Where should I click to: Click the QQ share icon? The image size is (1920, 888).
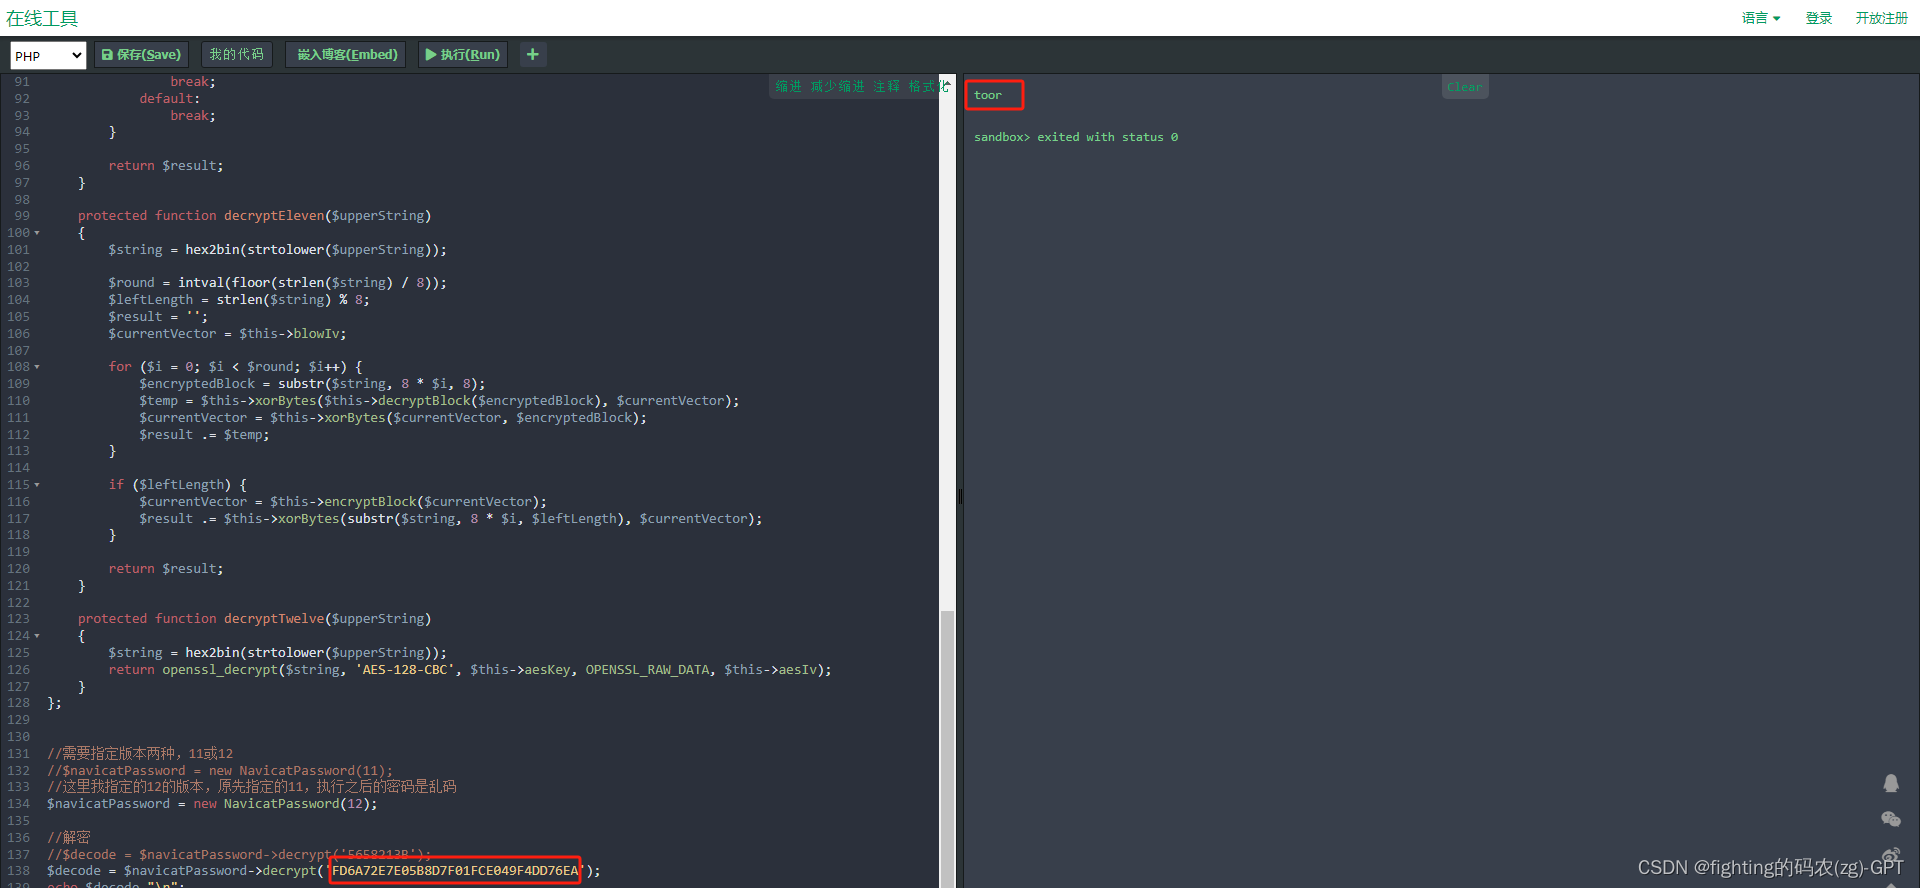pos(1891,783)
